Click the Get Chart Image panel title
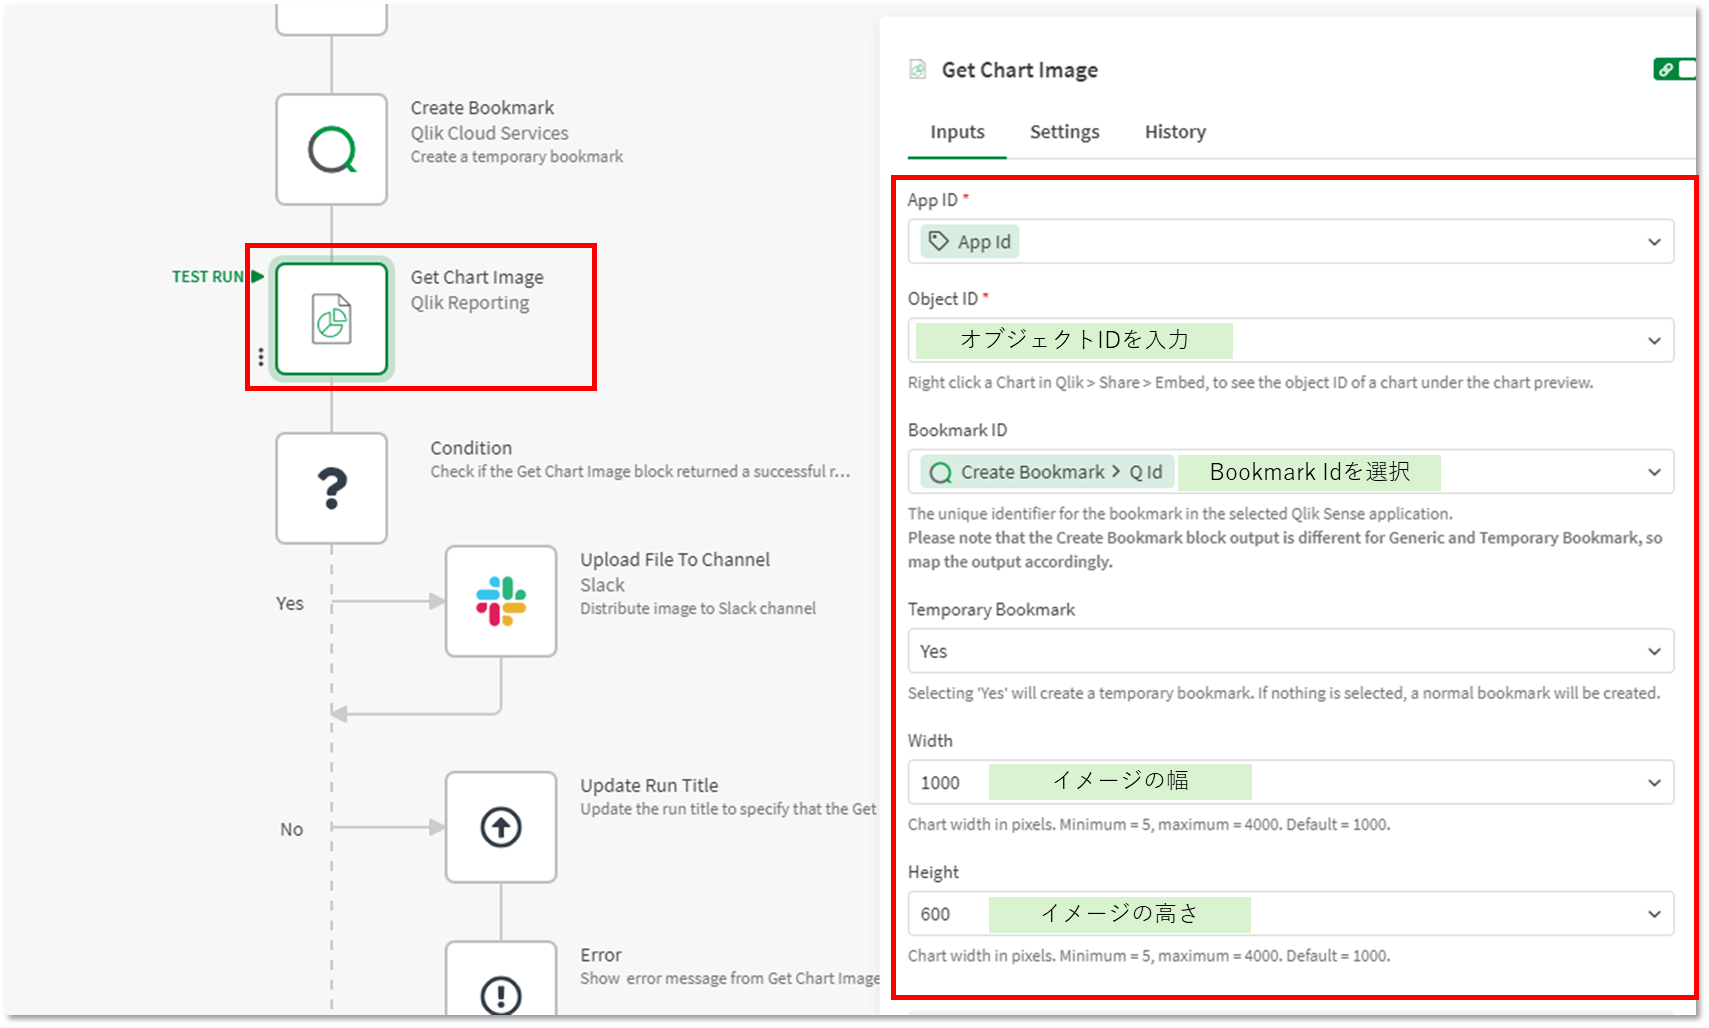This screenshot has height=1028, width=1709. click(x=1020, y=70)
